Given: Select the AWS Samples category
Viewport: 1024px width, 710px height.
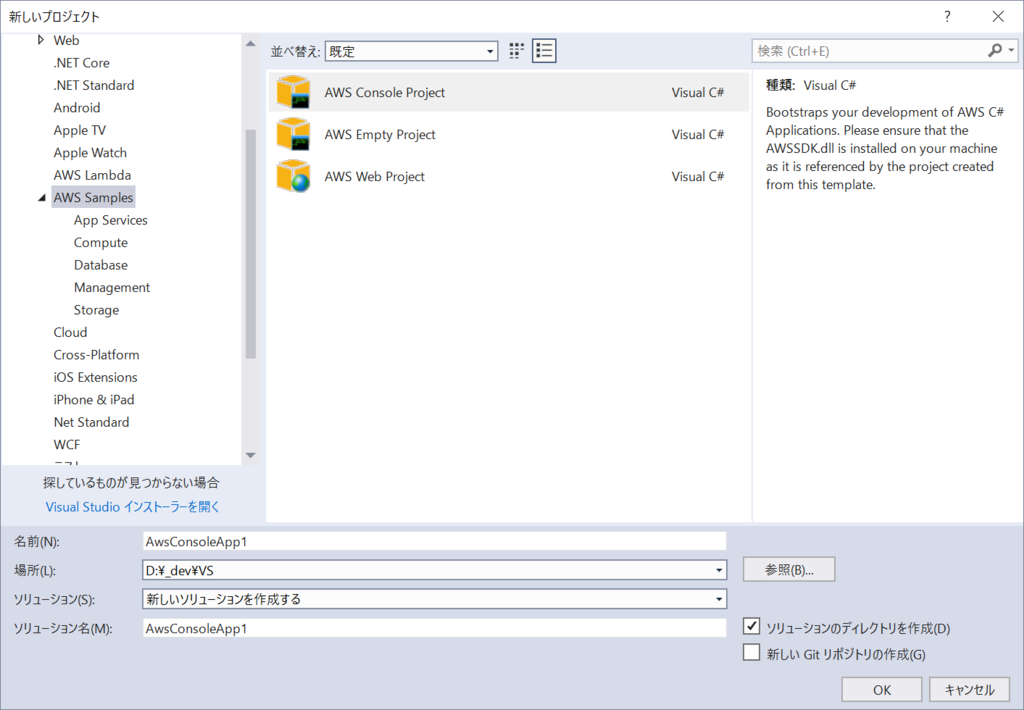Looking at the screenshot, I should 93,197.
